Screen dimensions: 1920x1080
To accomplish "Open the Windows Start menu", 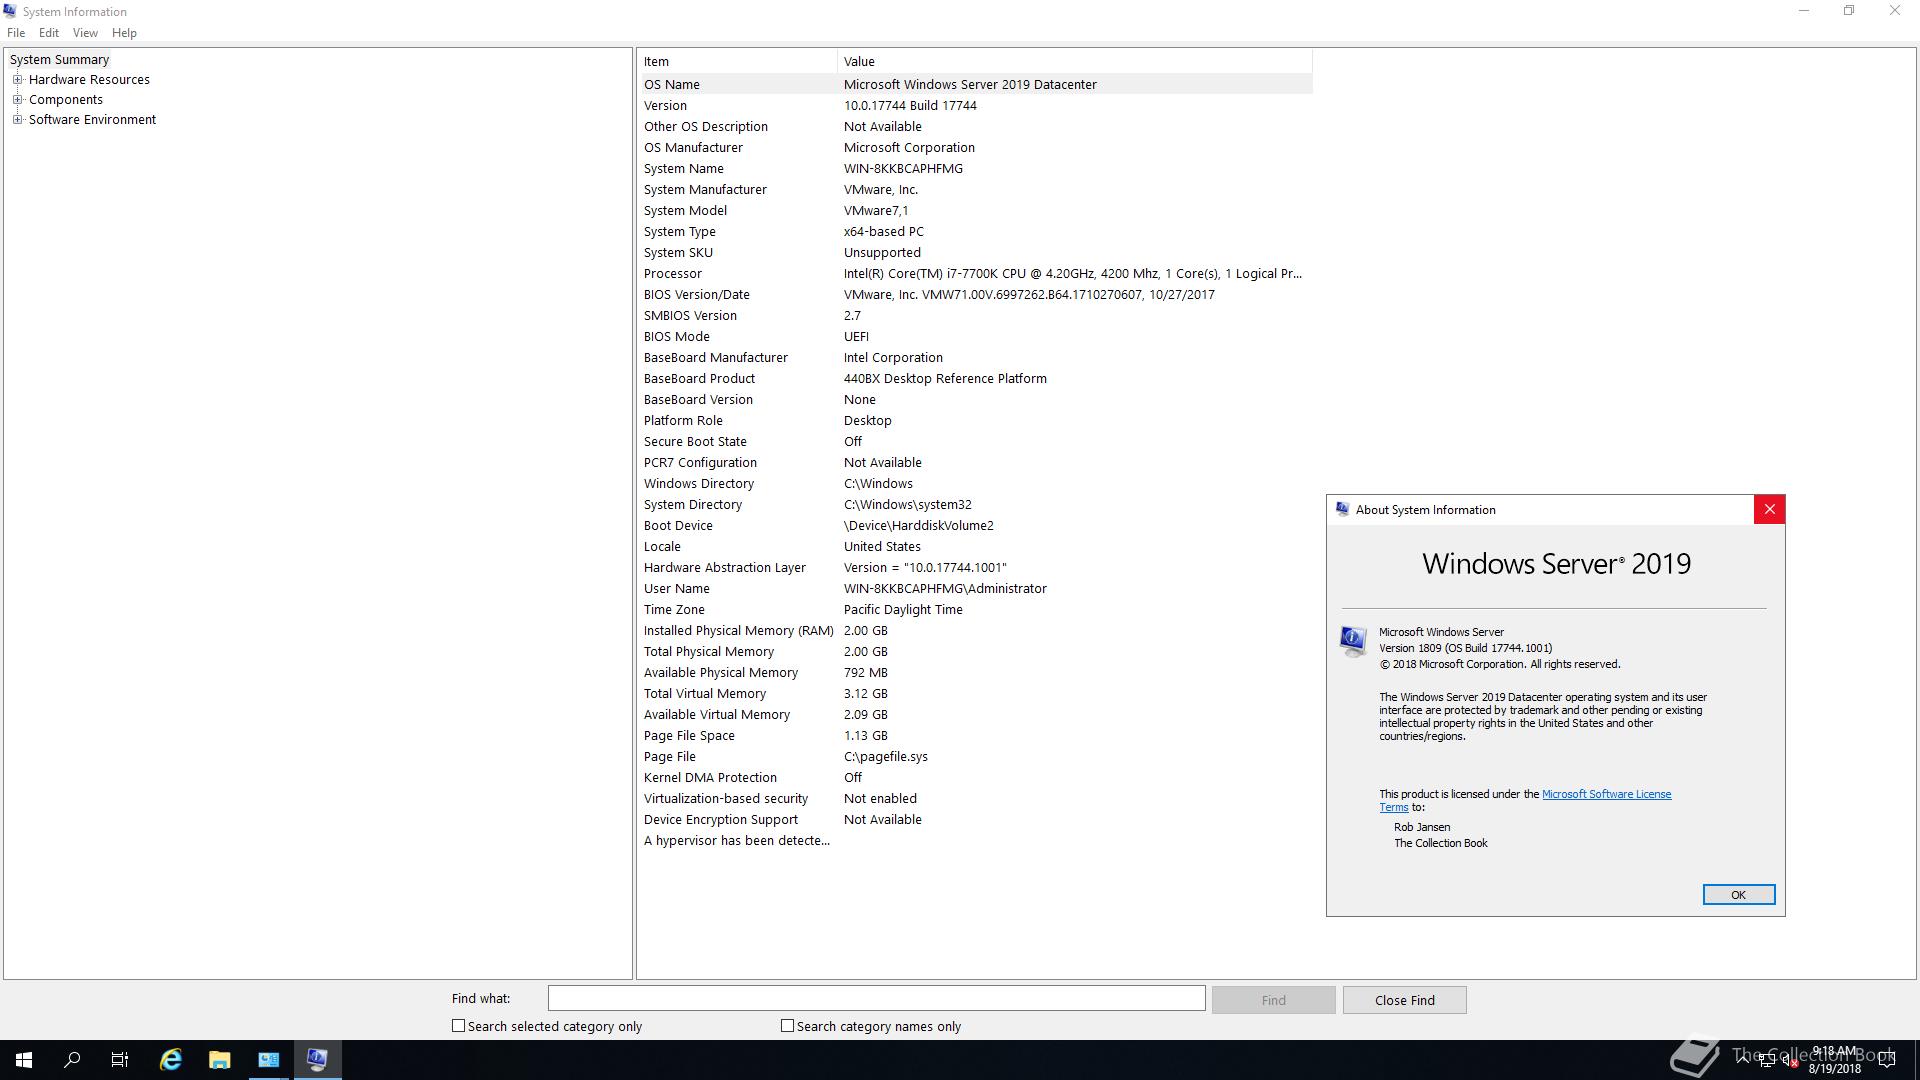I will pyautogui.click(x=24, y=1060).
